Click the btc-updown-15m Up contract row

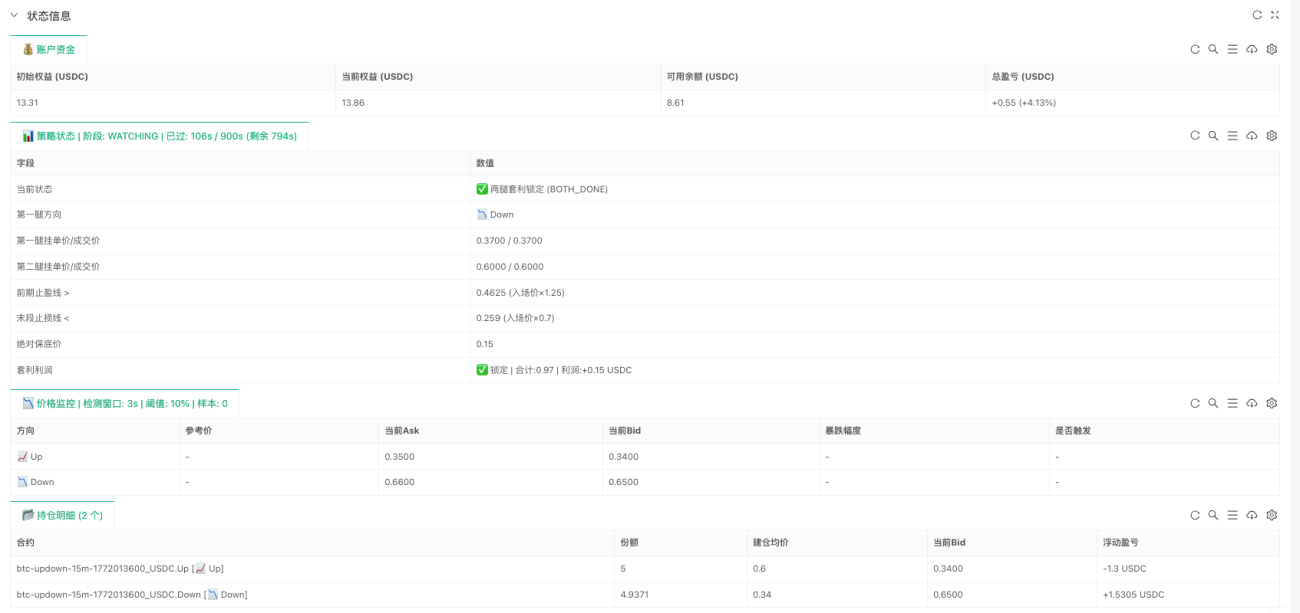(645, 568)
